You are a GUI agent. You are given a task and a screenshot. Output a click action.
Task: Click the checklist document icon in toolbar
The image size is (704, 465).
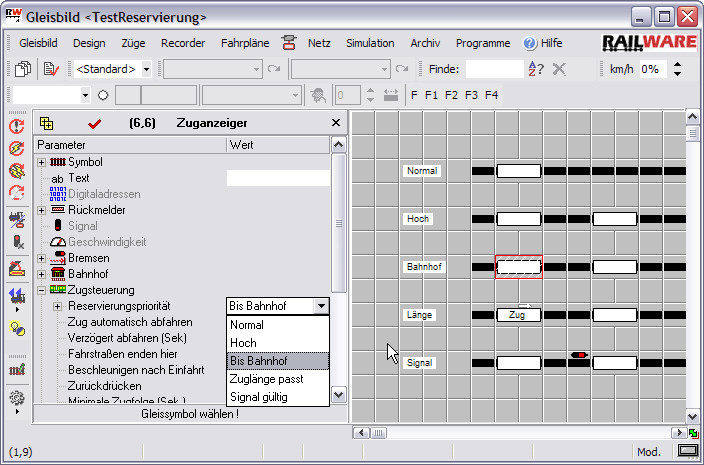point(51,69)
